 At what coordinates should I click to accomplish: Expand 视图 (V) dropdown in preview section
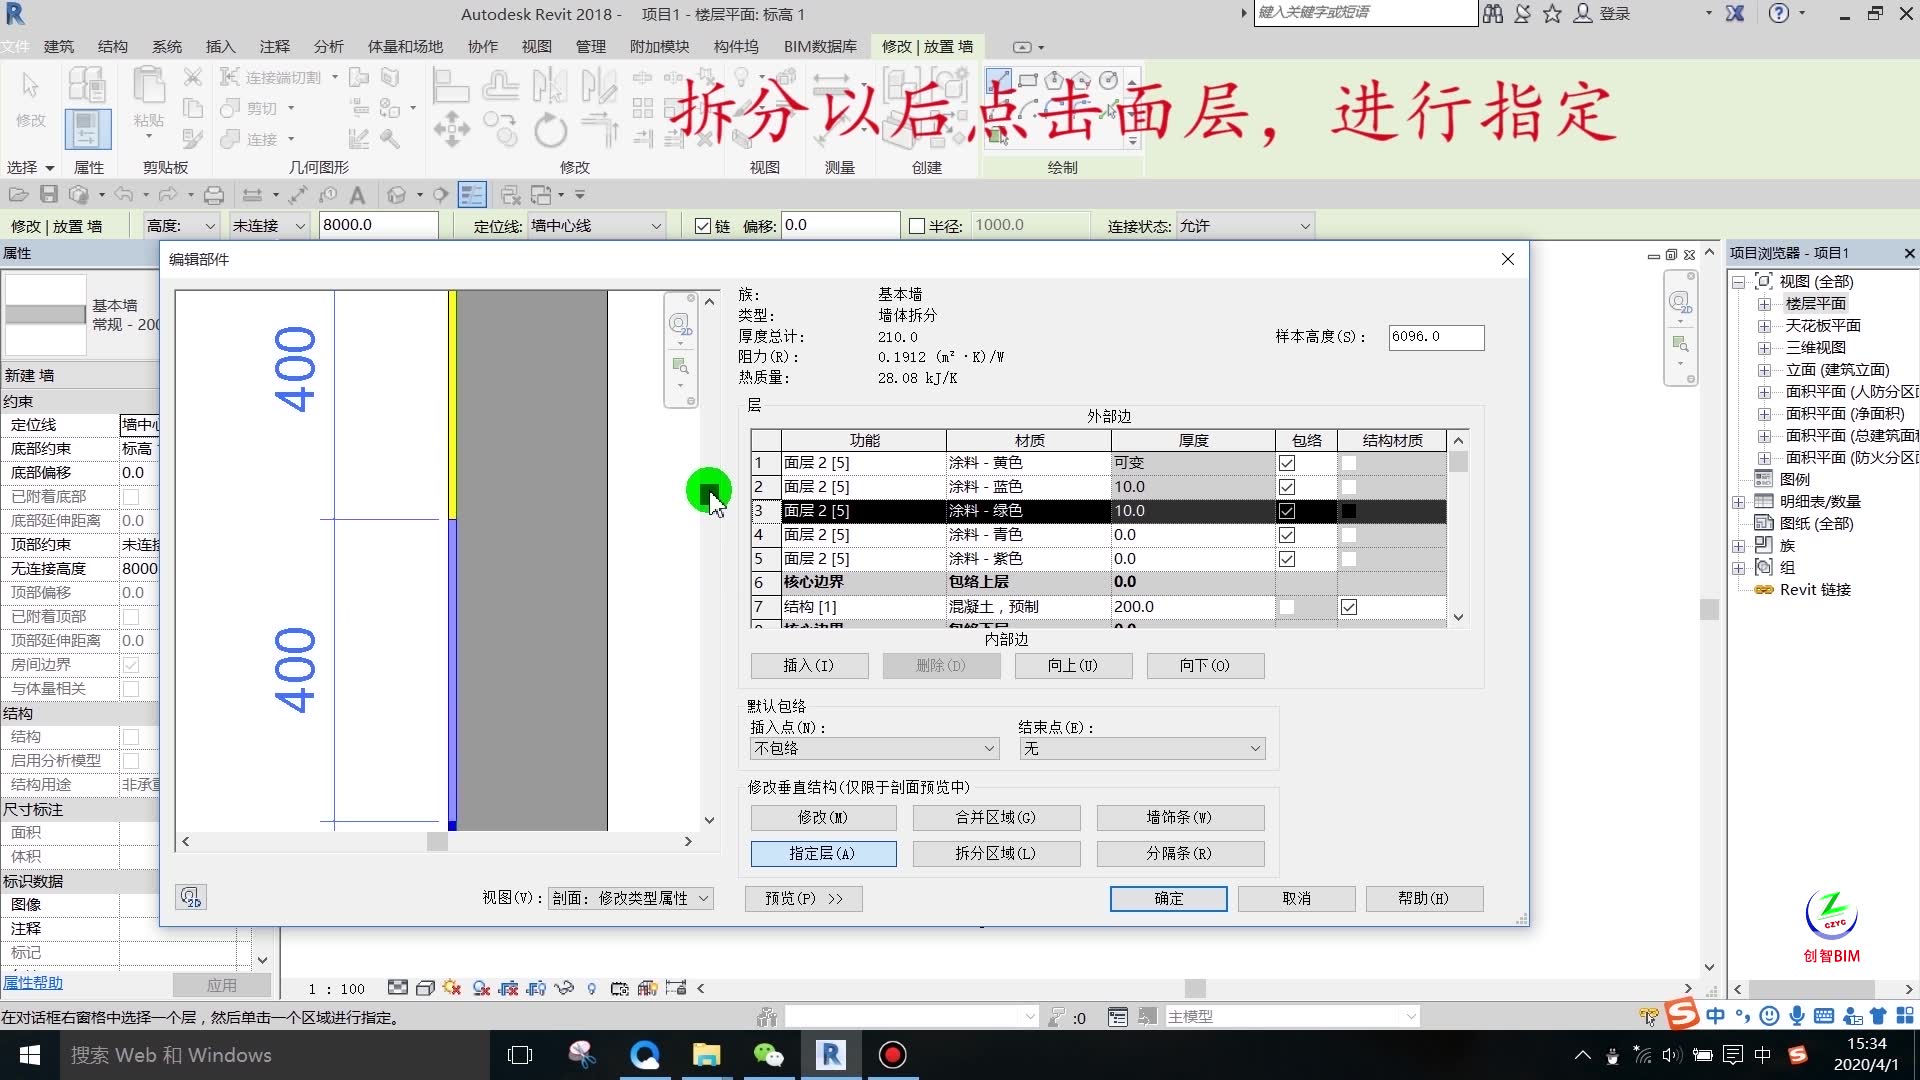tap(707, 898)
